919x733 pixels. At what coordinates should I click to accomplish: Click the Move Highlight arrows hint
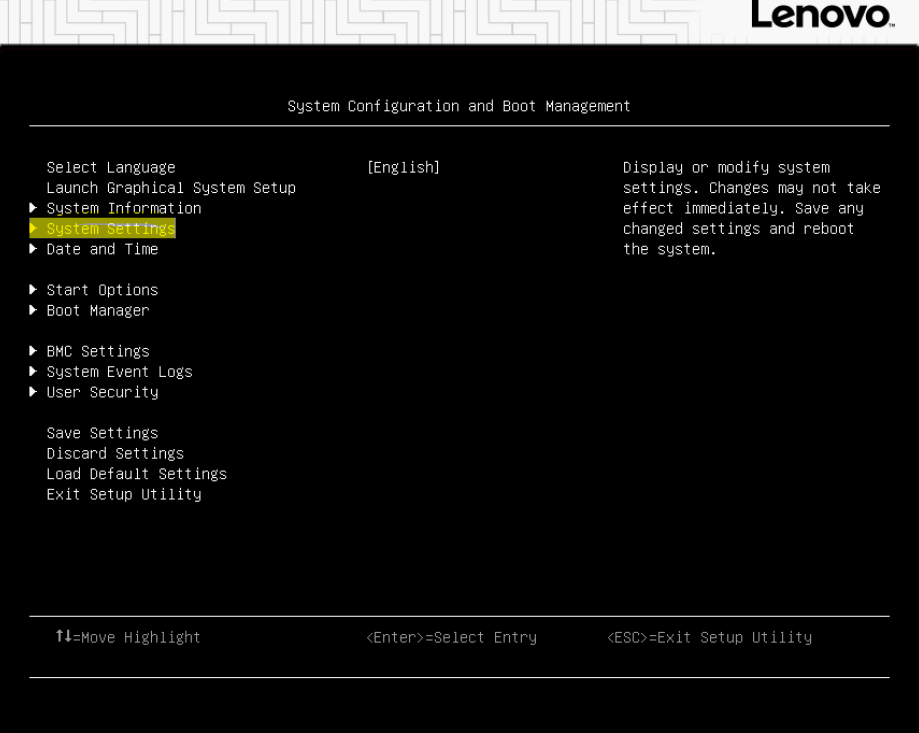coord(128,637)
